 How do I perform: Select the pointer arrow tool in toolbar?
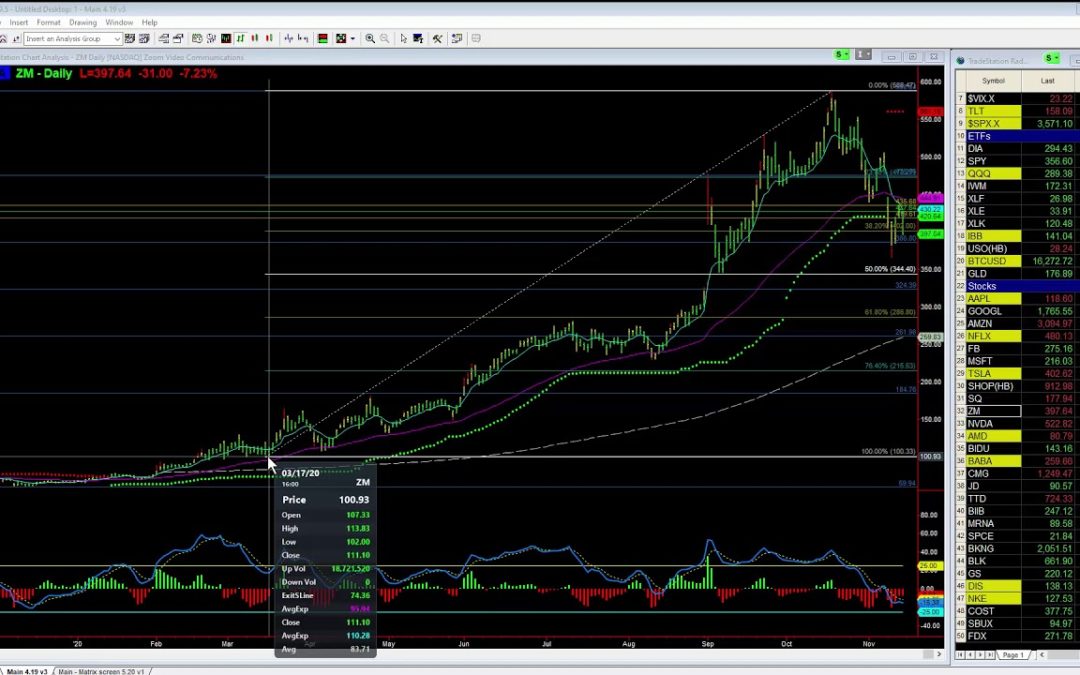coord(404,39)
